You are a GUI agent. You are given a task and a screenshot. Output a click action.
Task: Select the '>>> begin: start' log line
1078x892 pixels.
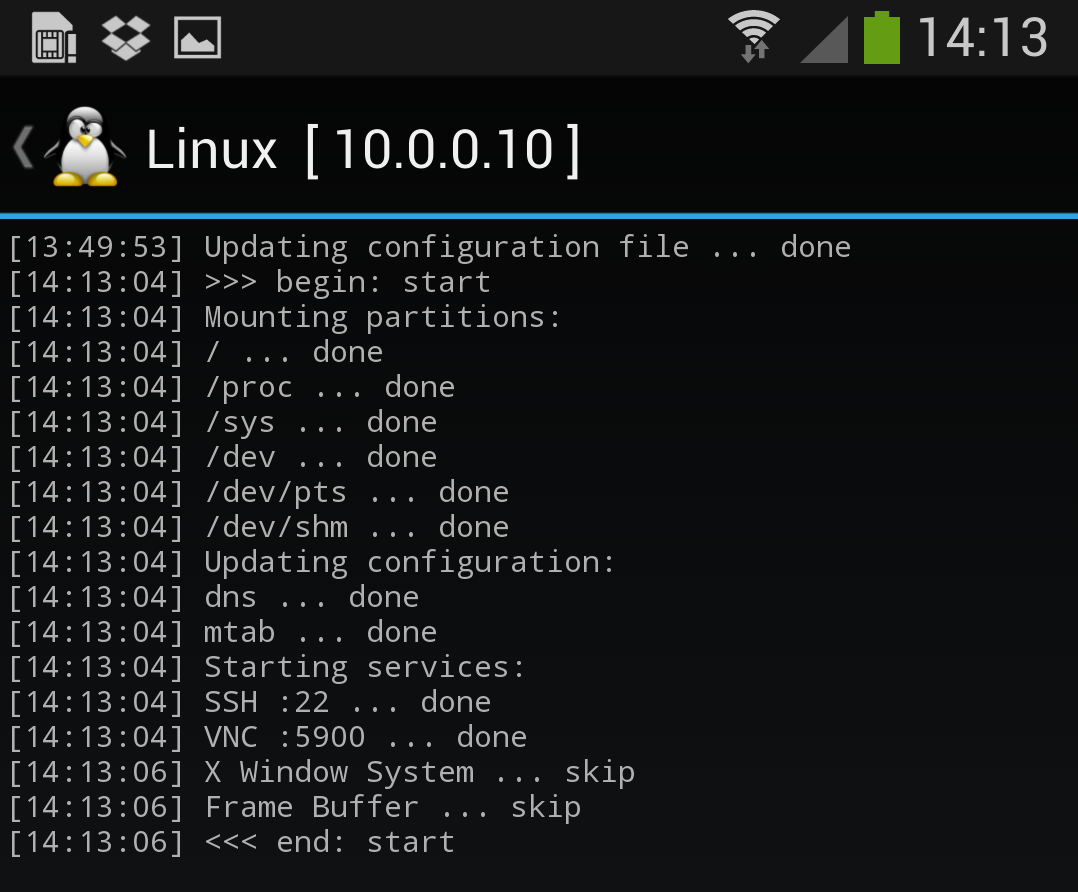tap(250, 283)
